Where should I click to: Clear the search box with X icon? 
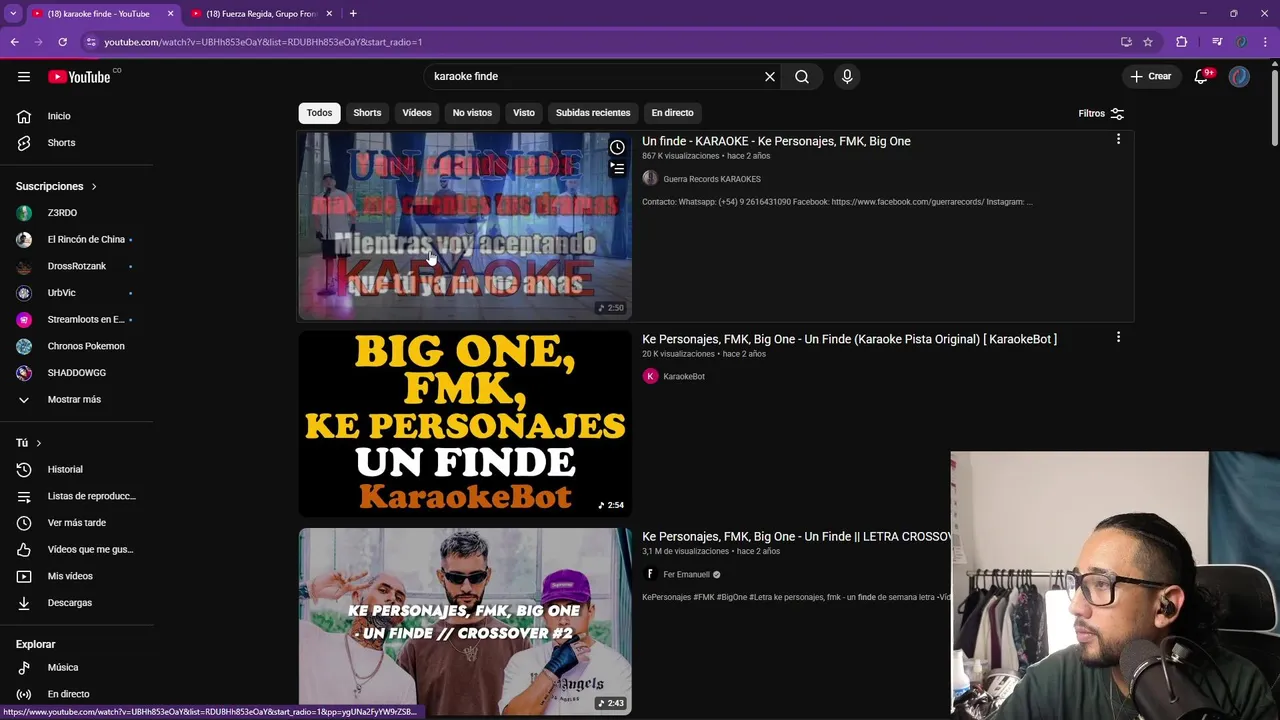pyautogui.click(x=770, y=77)
